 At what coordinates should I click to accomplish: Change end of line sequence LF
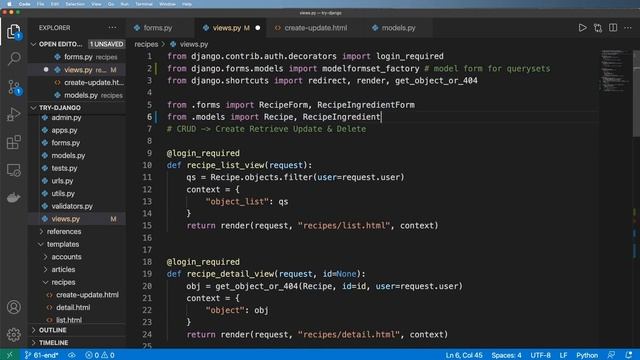click(563, 355)
